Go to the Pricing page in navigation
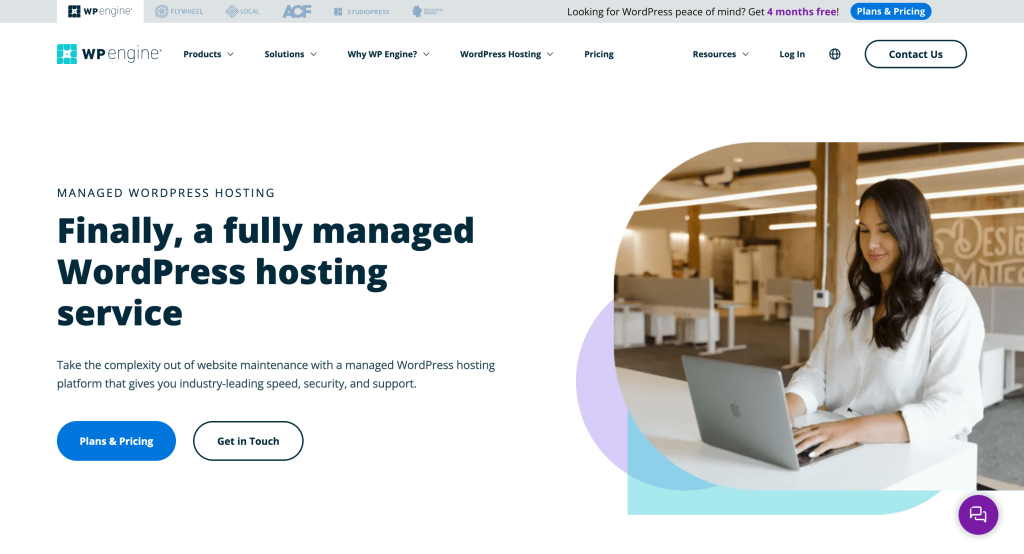The image size is (1024, 554). (599, 54)
